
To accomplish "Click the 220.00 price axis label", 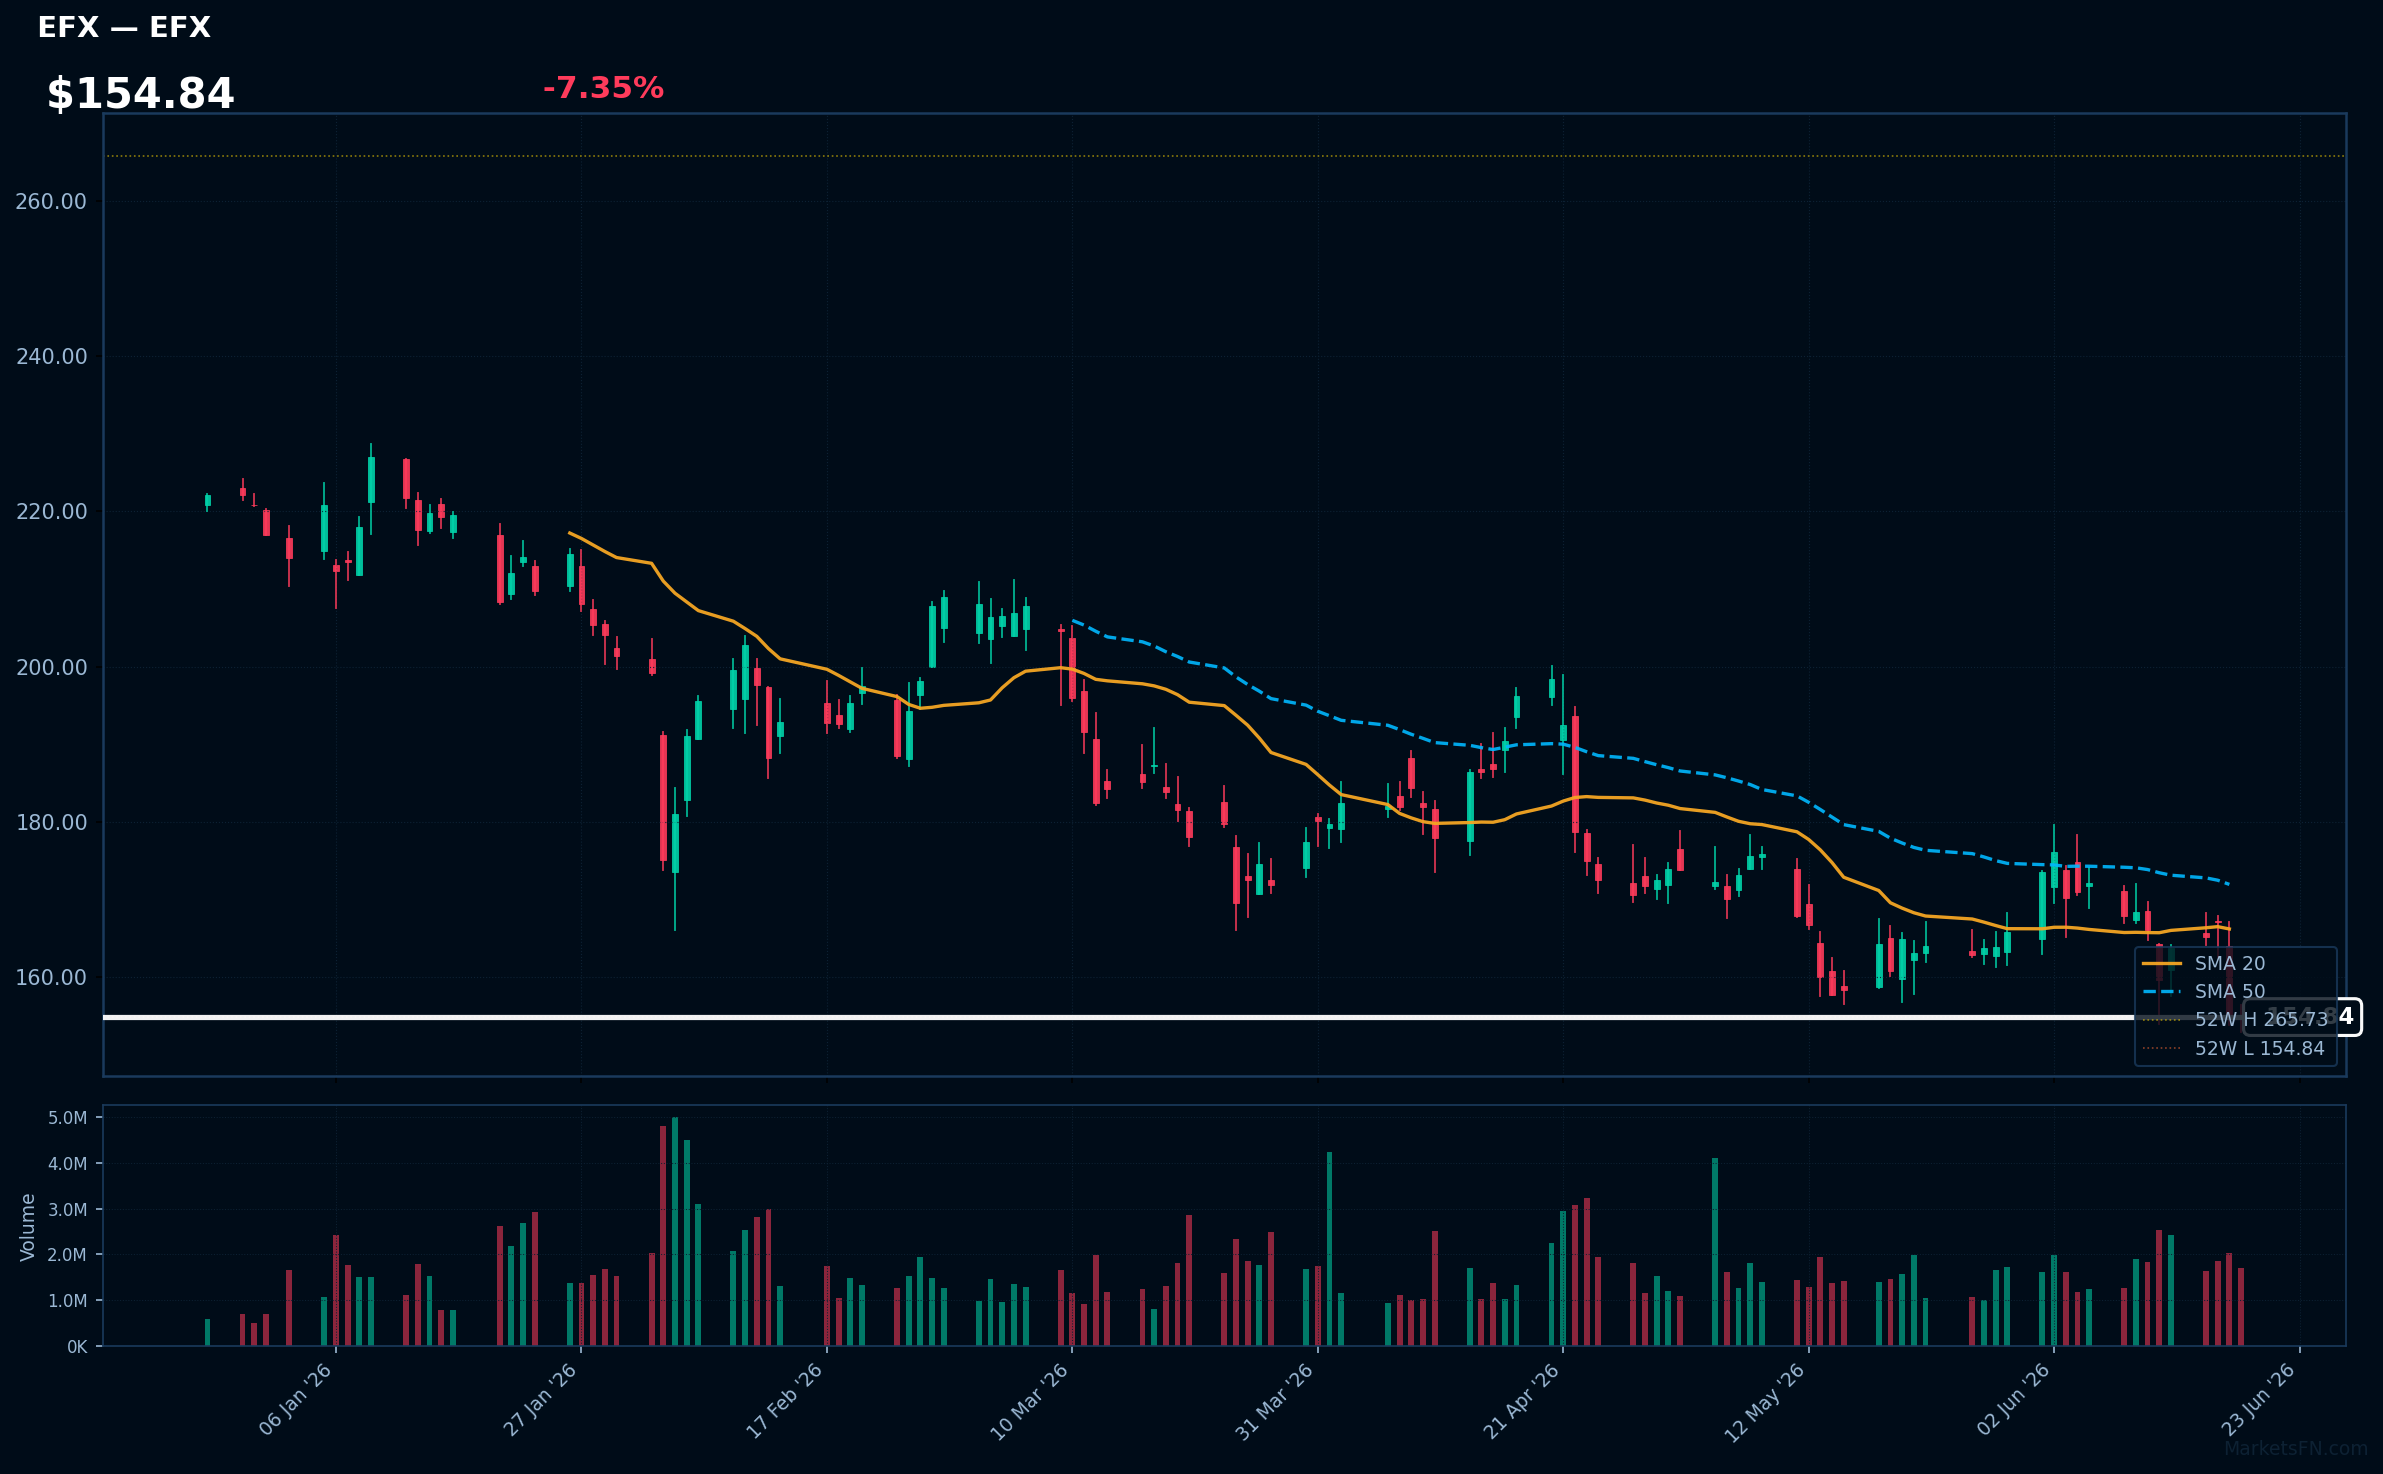I will point(51,512).
